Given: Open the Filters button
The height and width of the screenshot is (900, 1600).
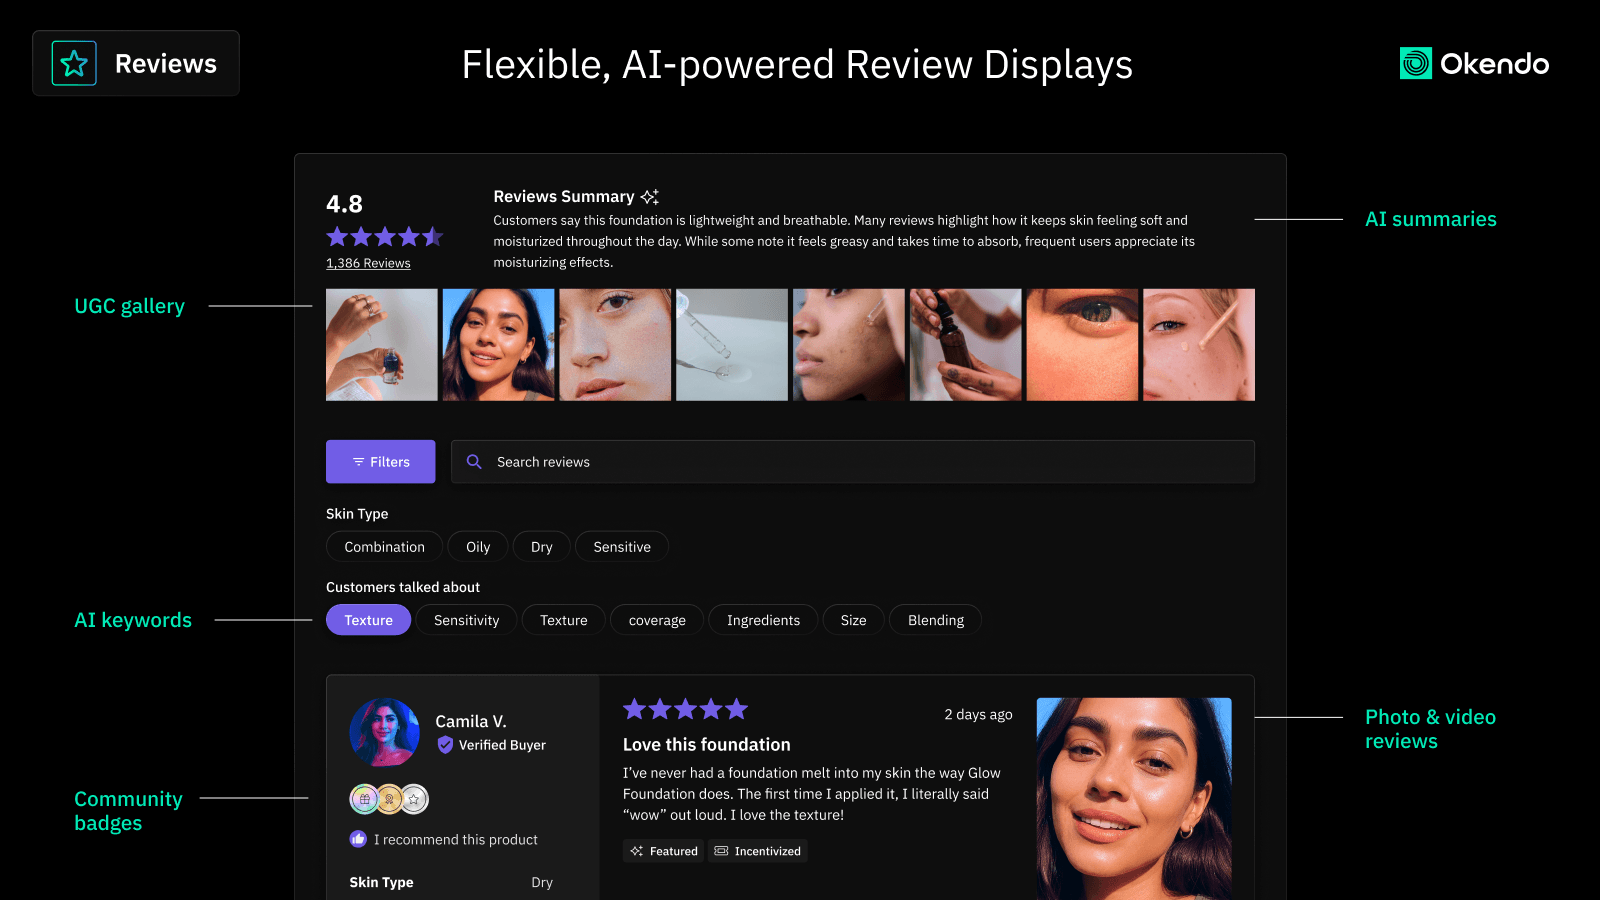Looking at the screenshot, I should (x=380, y=462).
